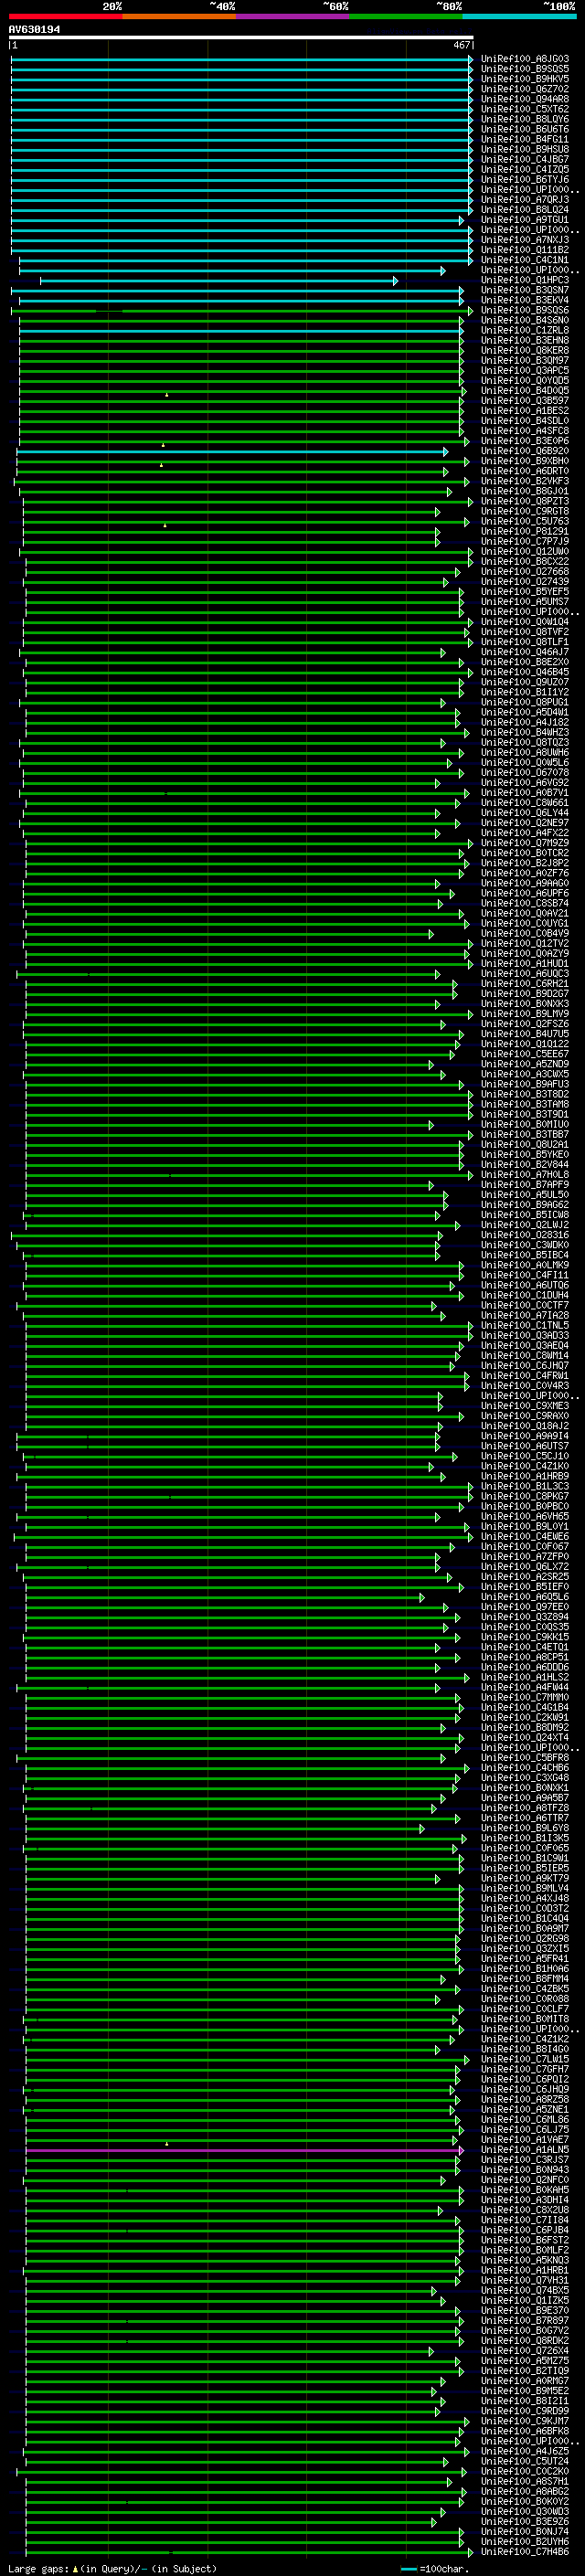Open the UniRef100_B9SQS5 hit link
Viewport: 585px width, 2576px height.
525,69
